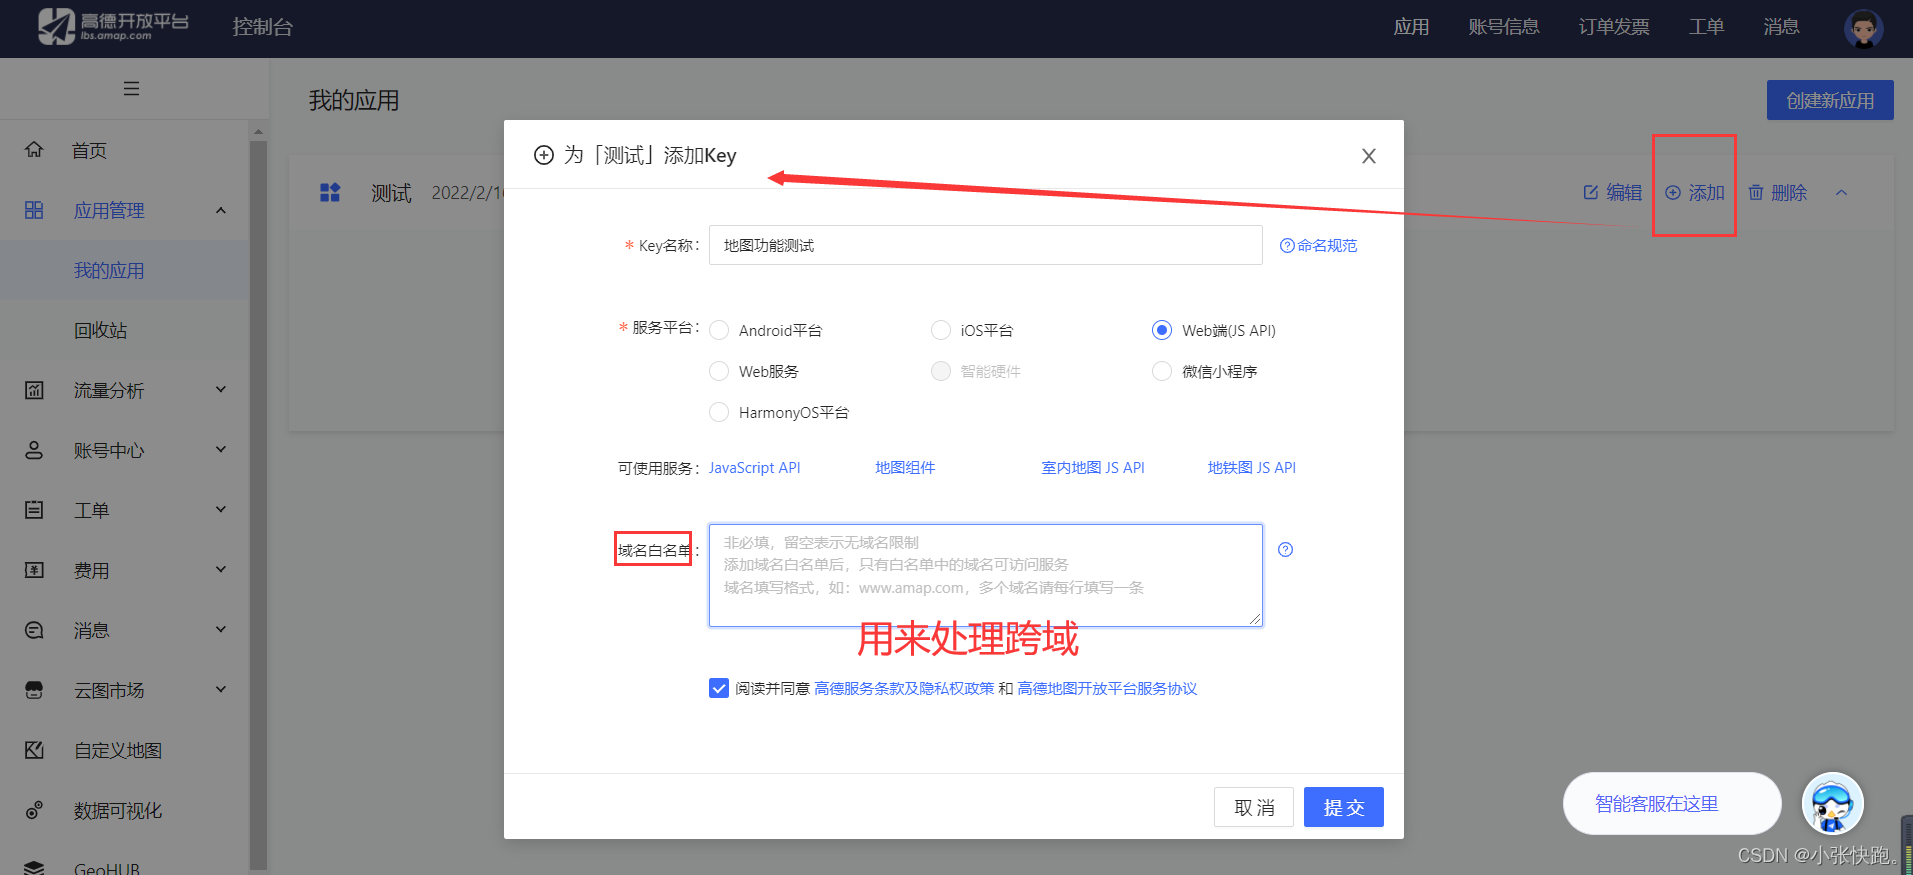The height and width of the screenshot is (875, 1913).
Task: Click the help icon beside domain whitelist
Action: pyautogui.click(x=1286, y=549)
